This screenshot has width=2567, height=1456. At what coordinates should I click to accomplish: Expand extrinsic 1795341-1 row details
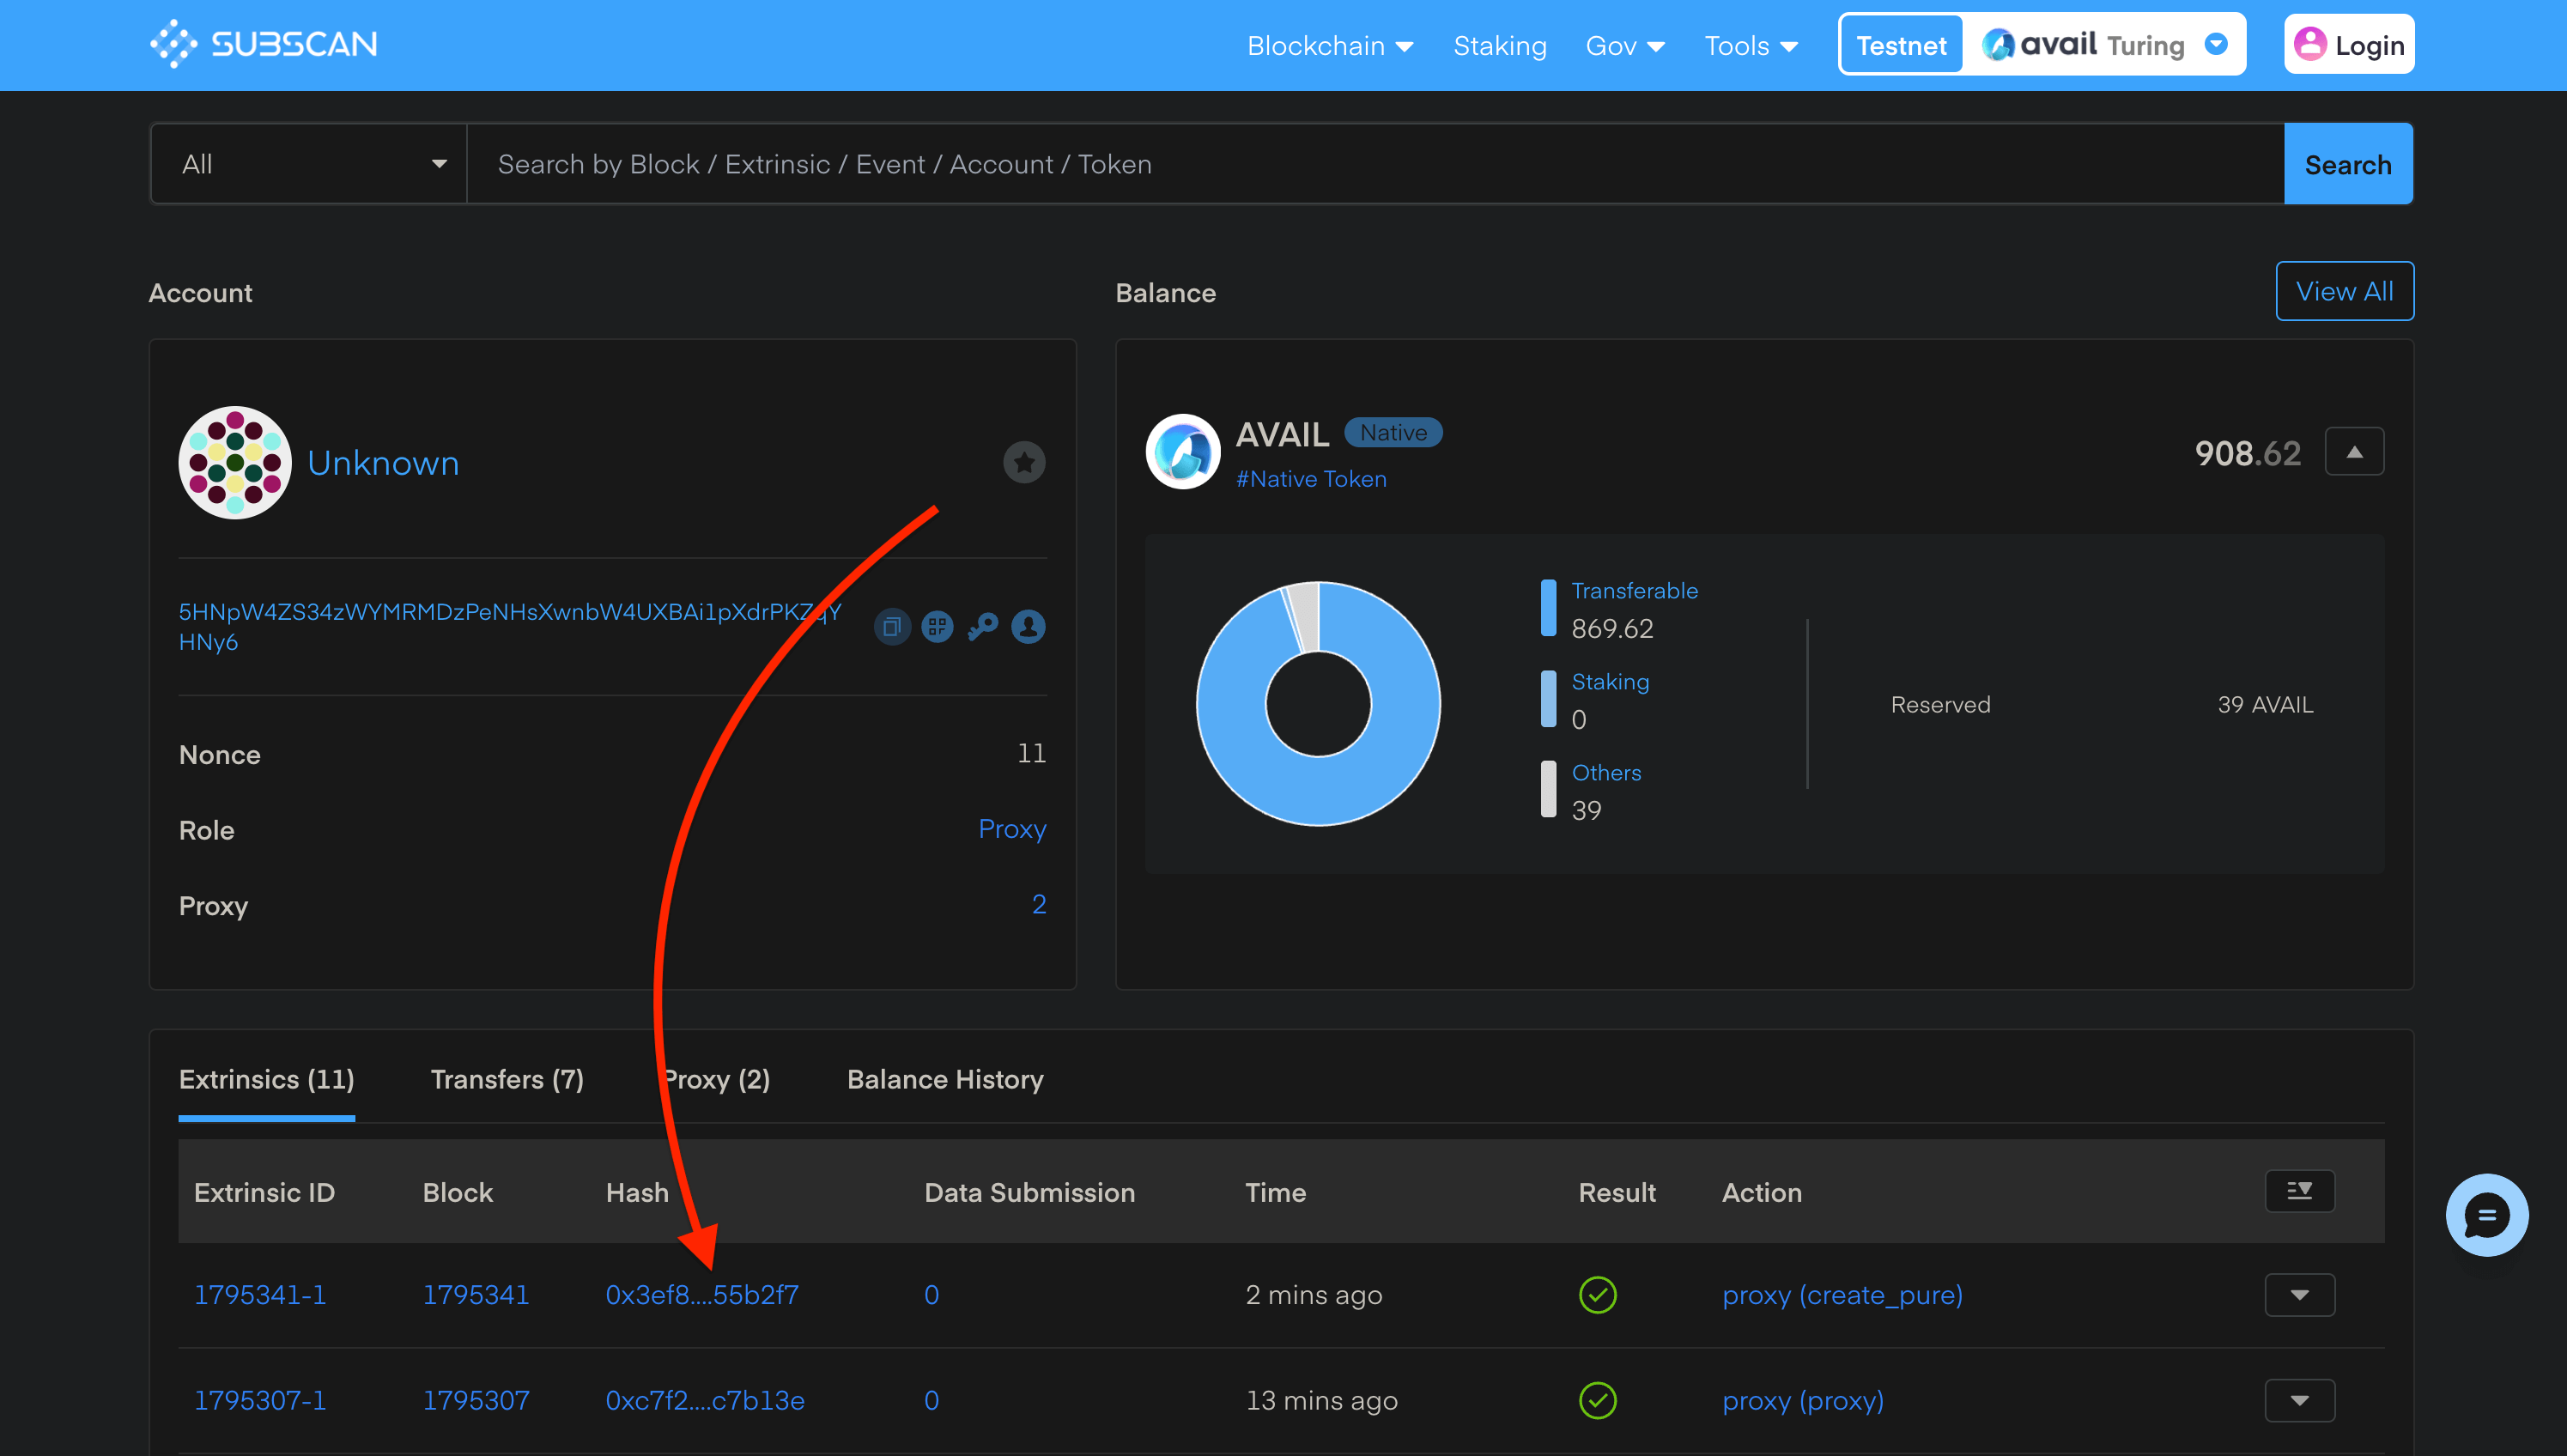tap(2299, 1295)
